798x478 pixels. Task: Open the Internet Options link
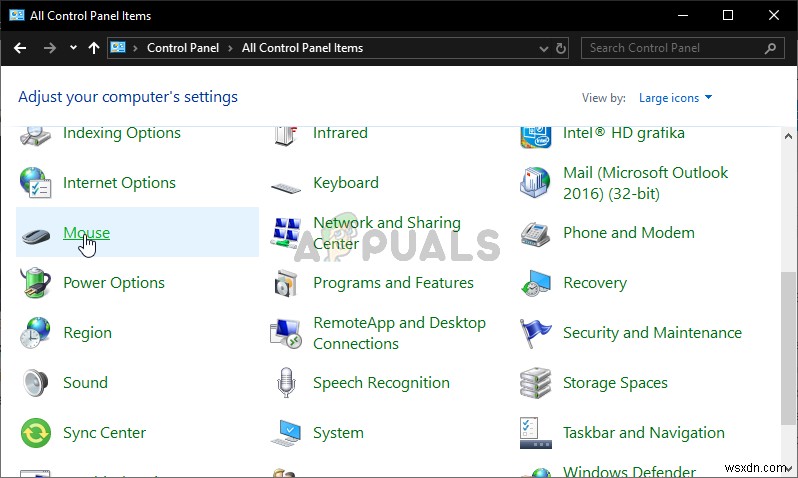coord(119,183)
